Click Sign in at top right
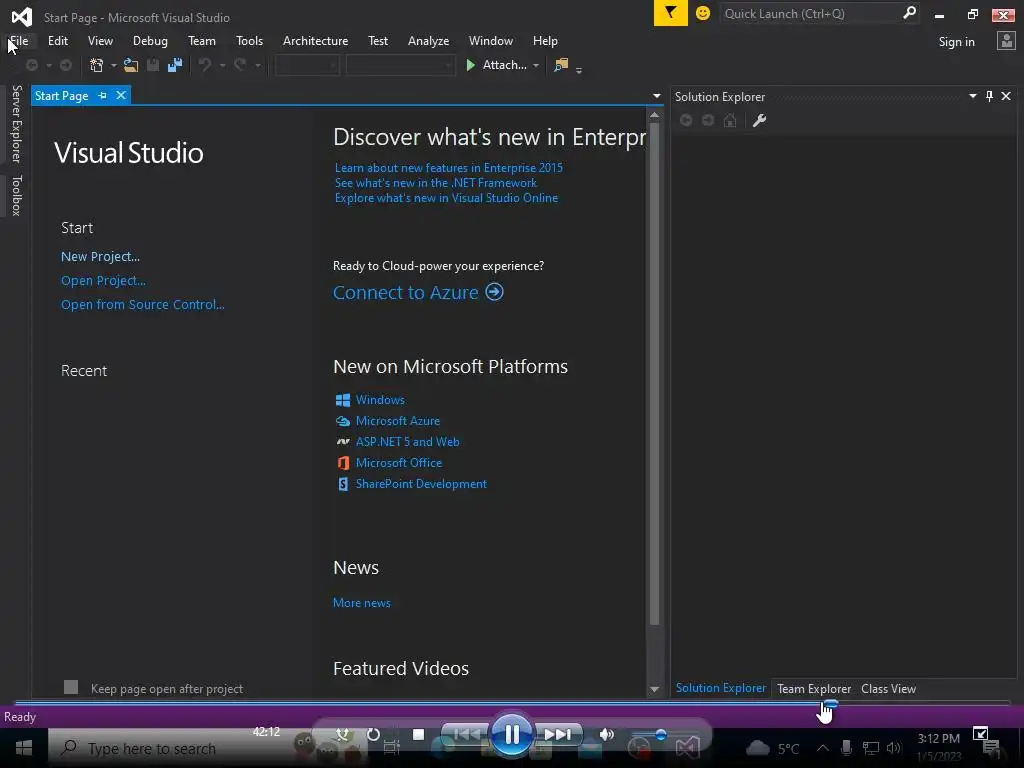 coord(956,42)
